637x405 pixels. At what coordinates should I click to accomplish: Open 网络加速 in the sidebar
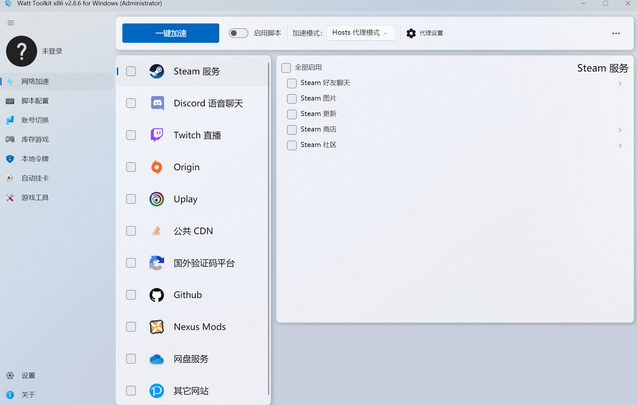57,81
